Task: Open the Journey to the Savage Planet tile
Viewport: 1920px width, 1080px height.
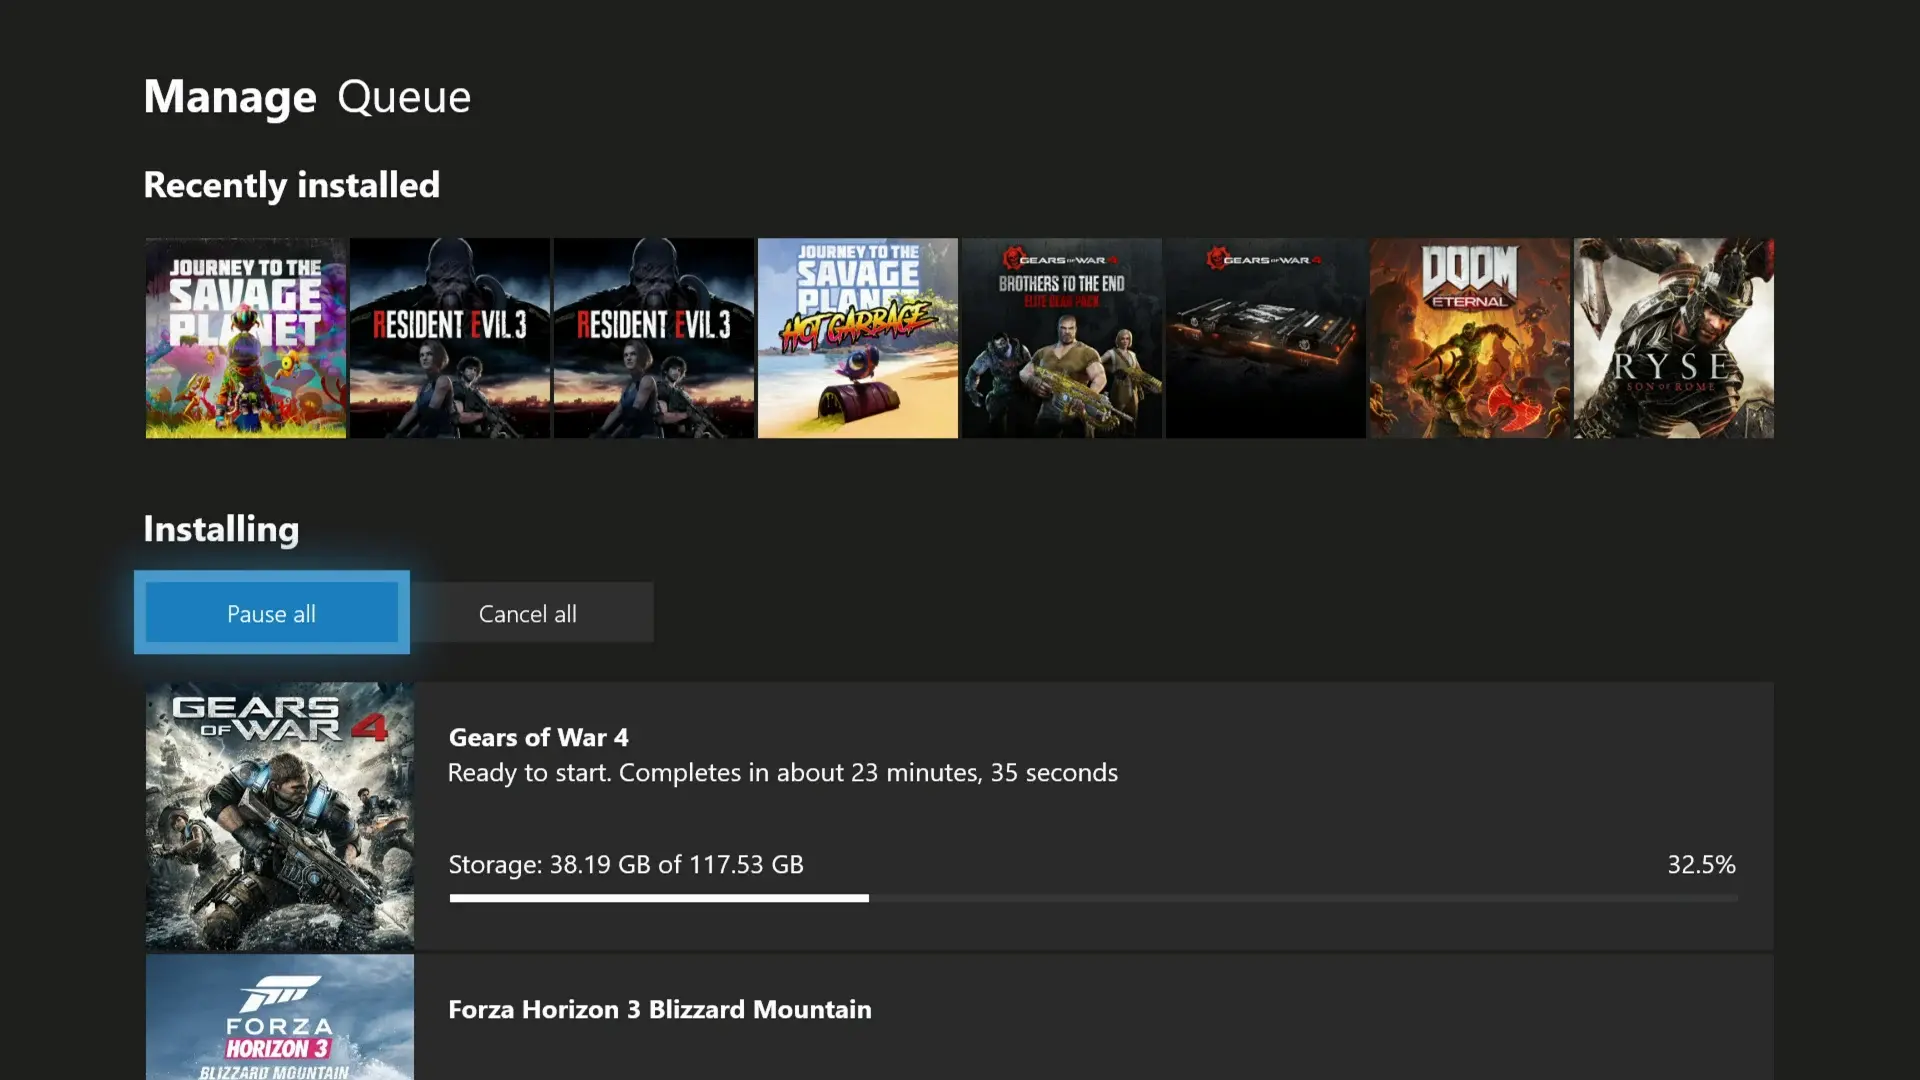Action: coord(246,338)
